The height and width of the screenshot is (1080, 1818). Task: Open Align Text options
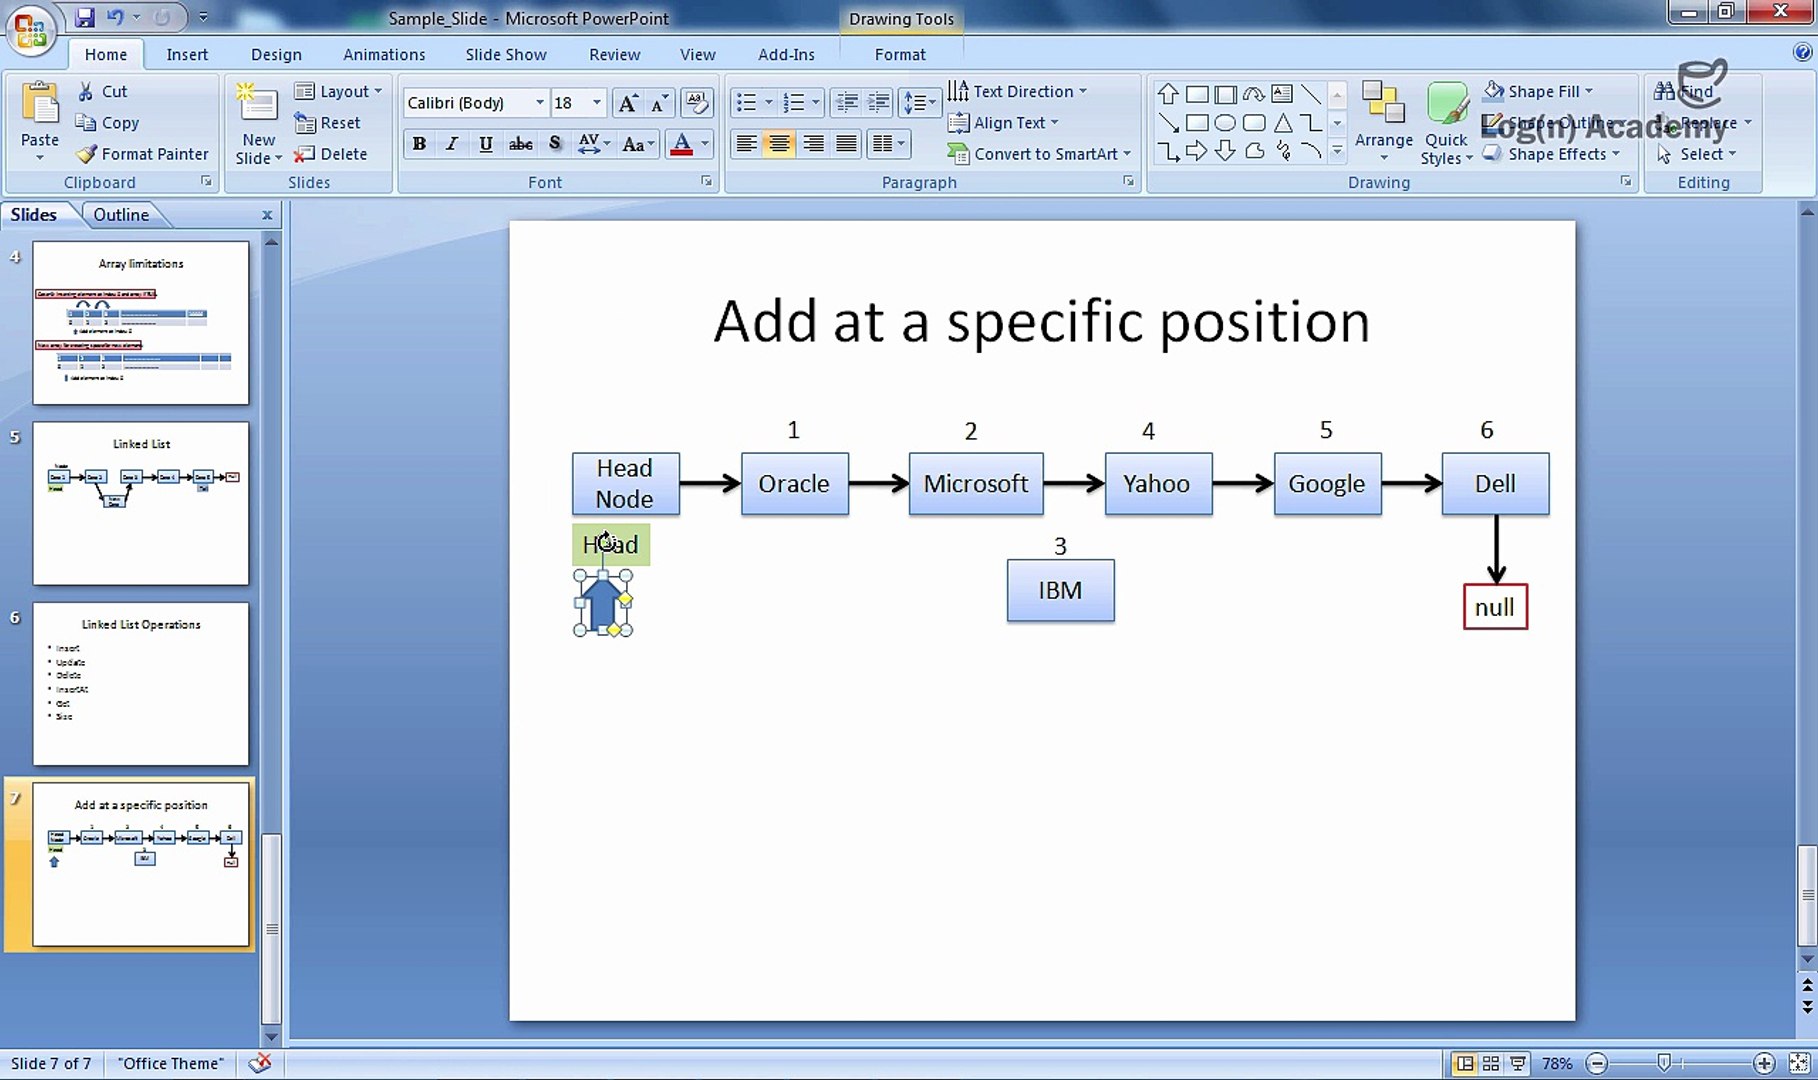[x=1002, y=122]
